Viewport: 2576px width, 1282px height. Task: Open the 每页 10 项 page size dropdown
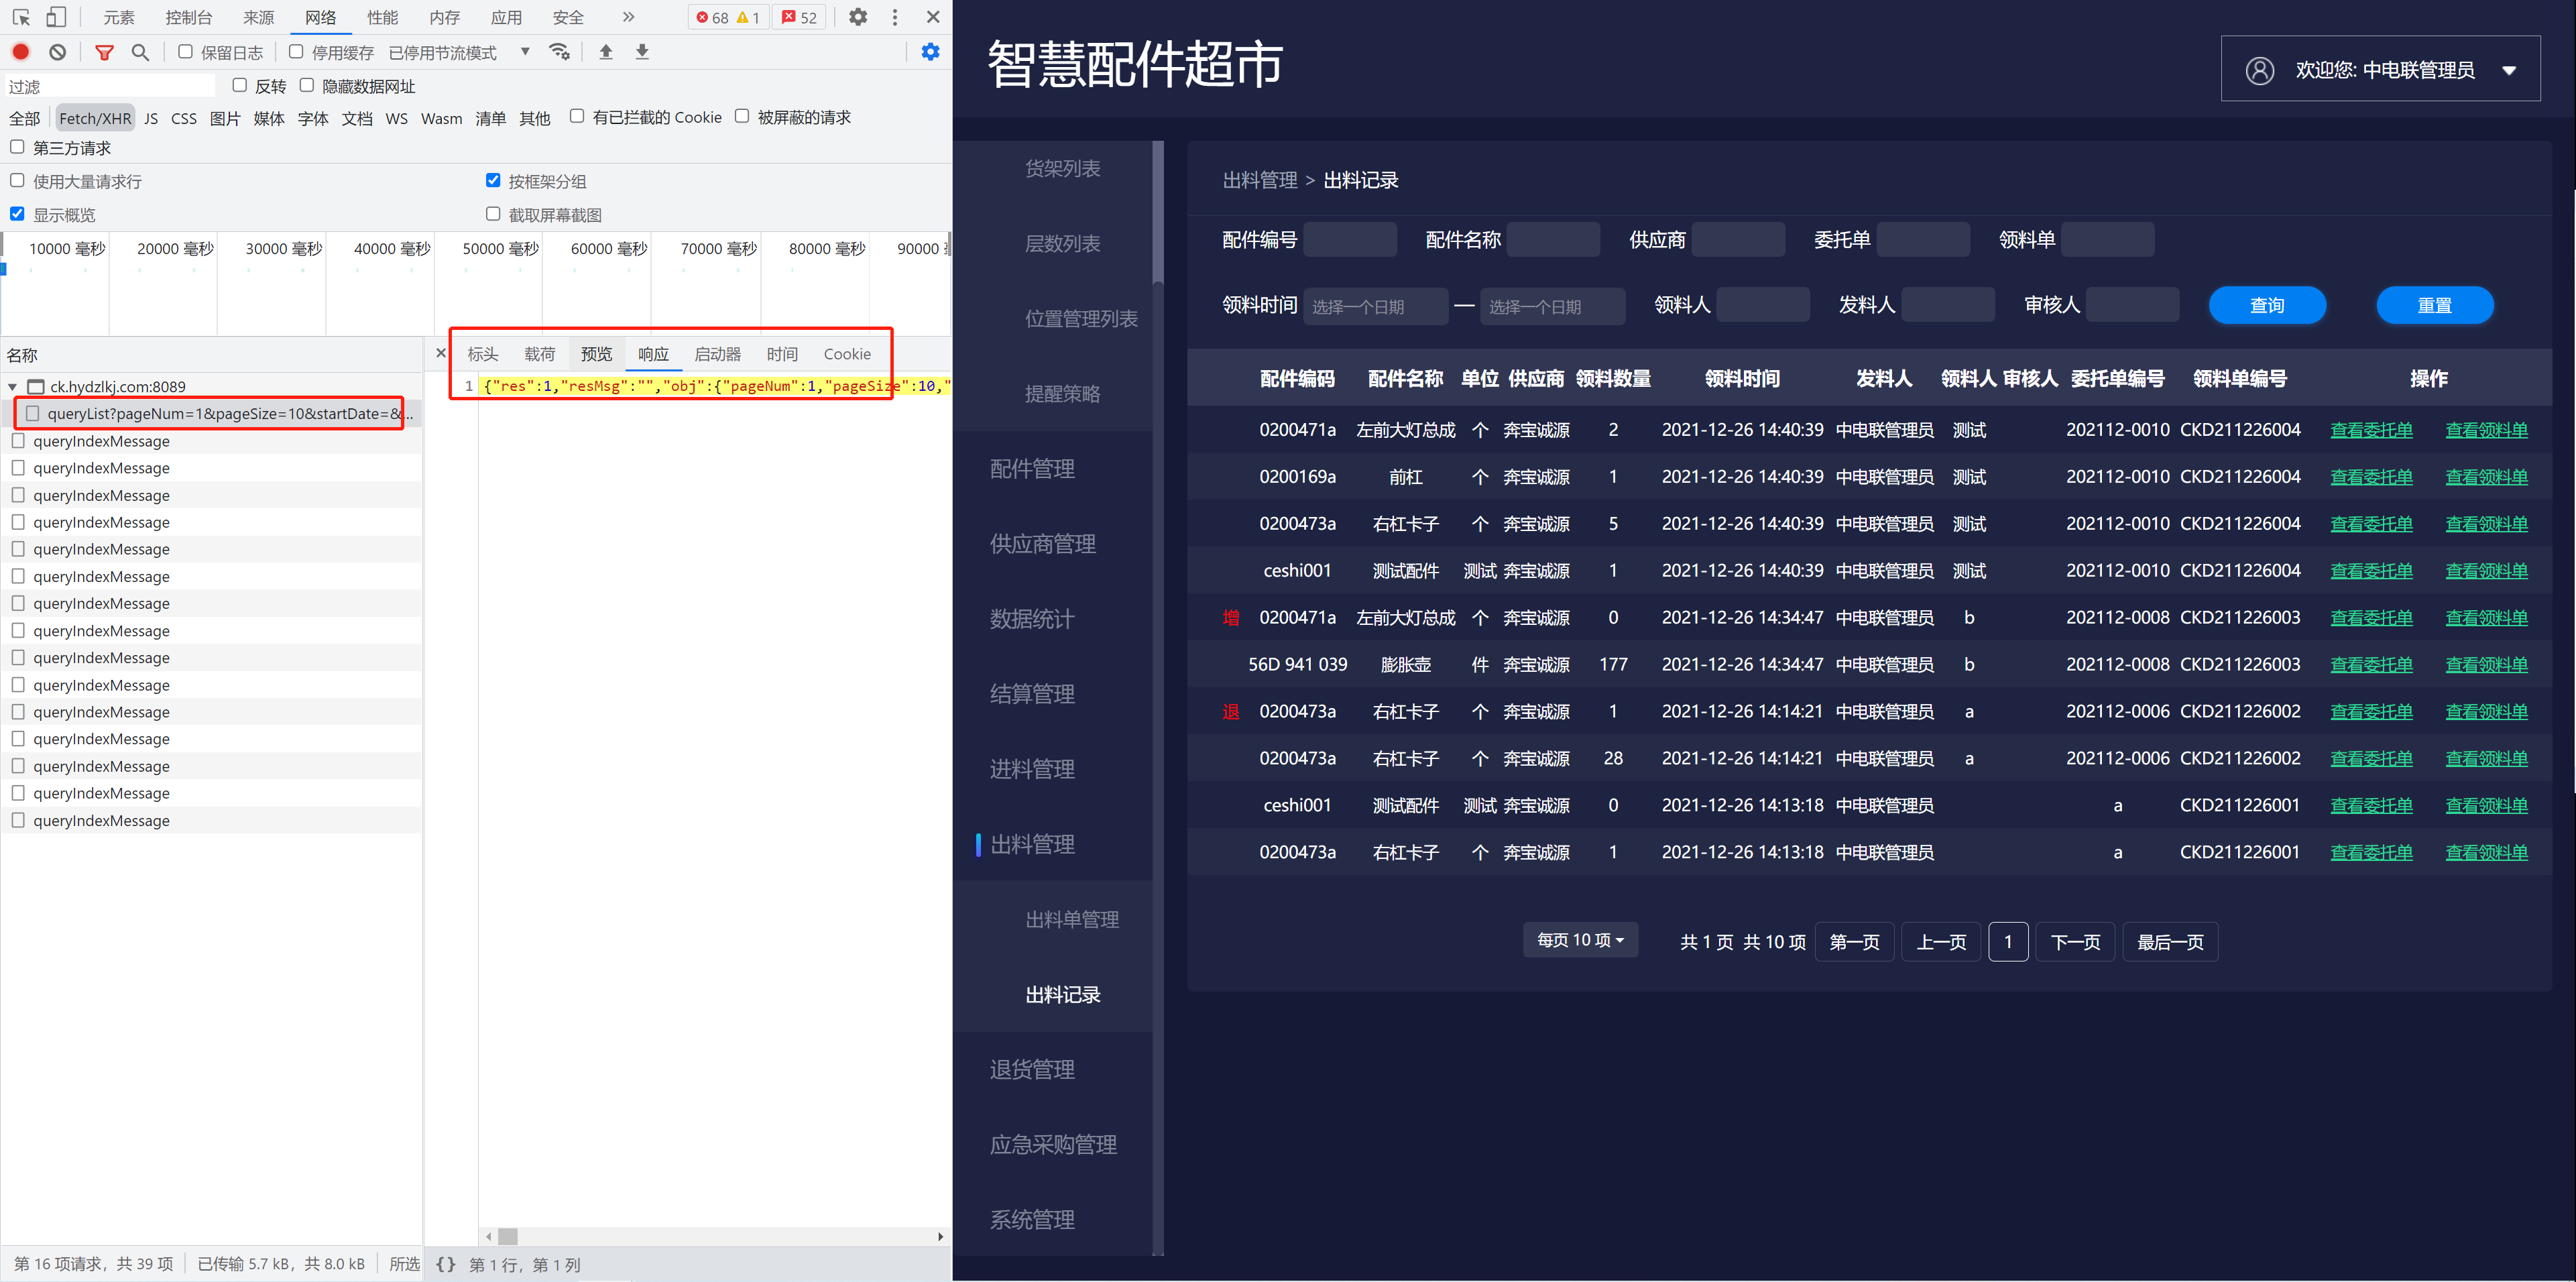[1580, 940]
